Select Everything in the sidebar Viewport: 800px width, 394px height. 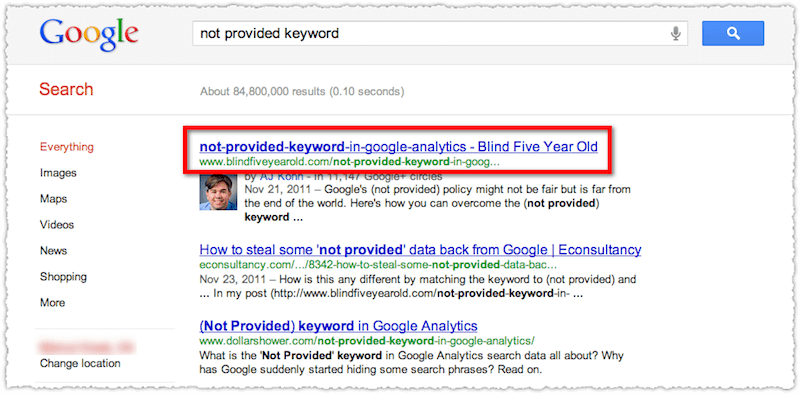(x=67, y=147)
